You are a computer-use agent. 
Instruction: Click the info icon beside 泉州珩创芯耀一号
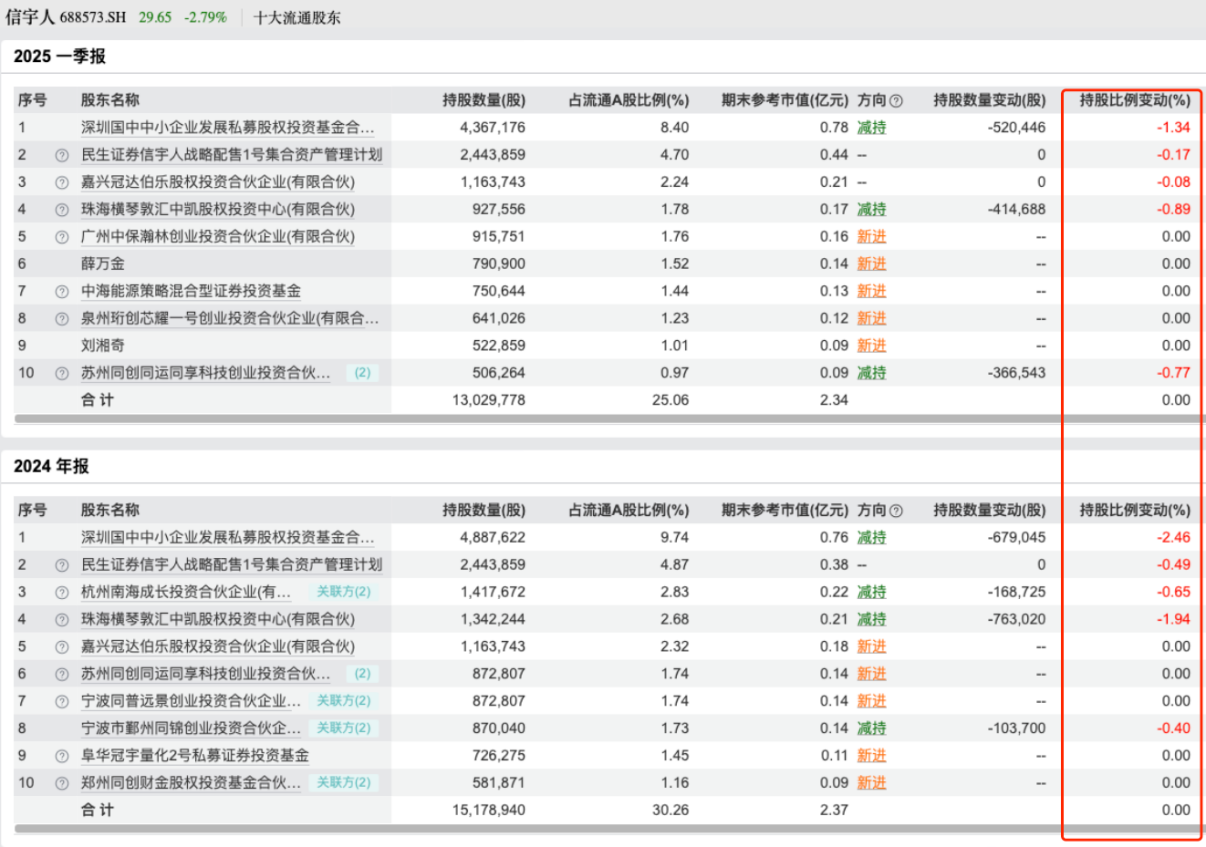62,319
